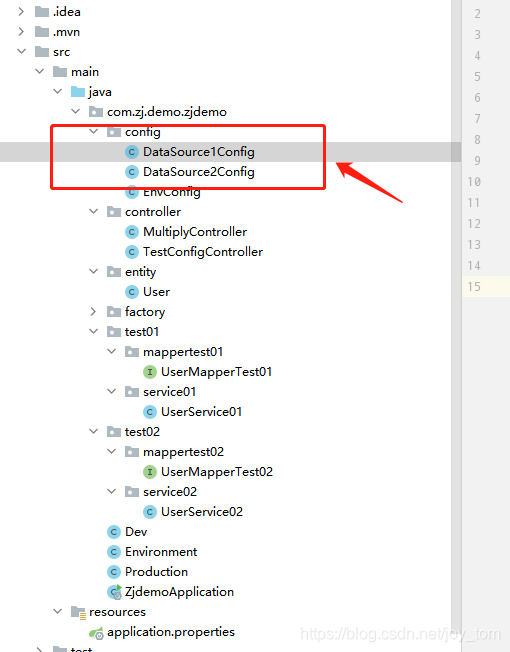This screenshot has width=510, height=652.
Task: Select the test01 package label
Action: point(142,332)
